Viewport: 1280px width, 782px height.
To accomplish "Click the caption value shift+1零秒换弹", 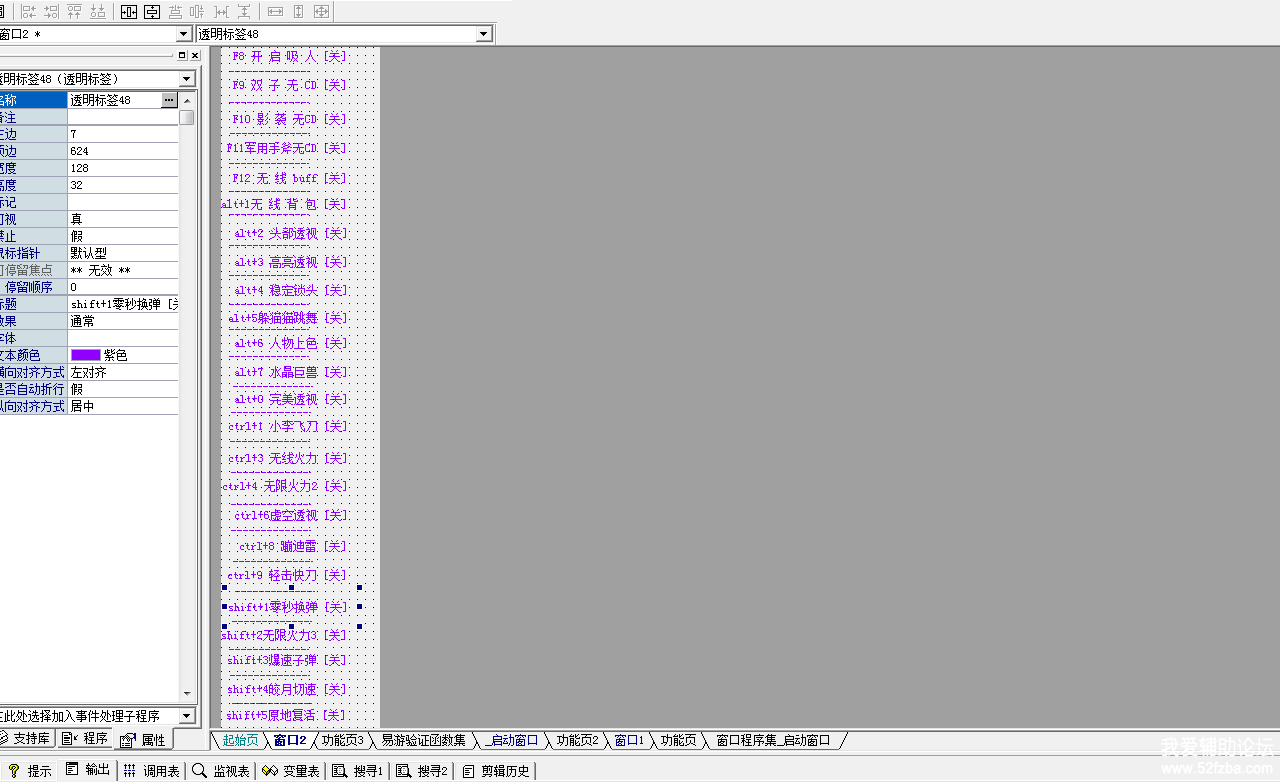I will [x=123, y=304].
